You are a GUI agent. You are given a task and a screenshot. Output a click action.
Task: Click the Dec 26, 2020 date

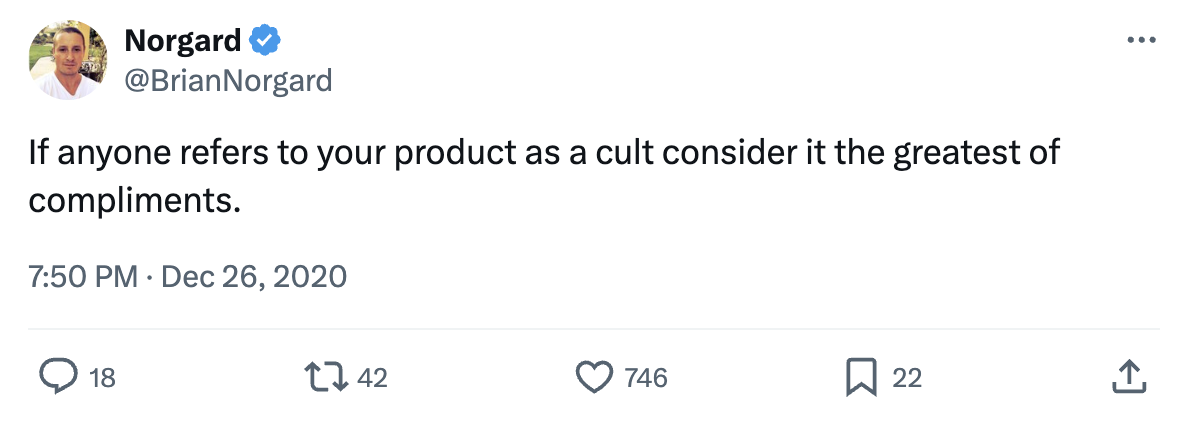click(253, 275)
